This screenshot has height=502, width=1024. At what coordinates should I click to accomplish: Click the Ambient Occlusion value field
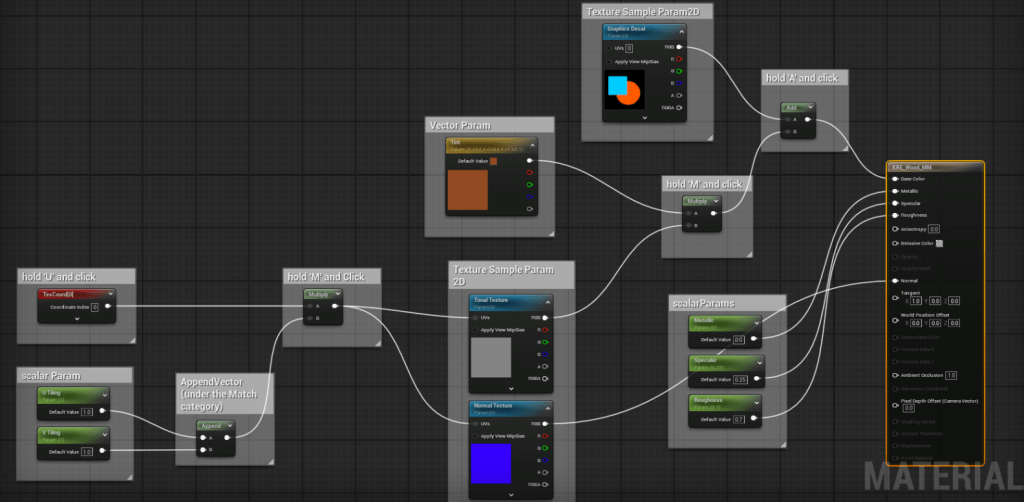pyautogui.click(x=951, y=375)
